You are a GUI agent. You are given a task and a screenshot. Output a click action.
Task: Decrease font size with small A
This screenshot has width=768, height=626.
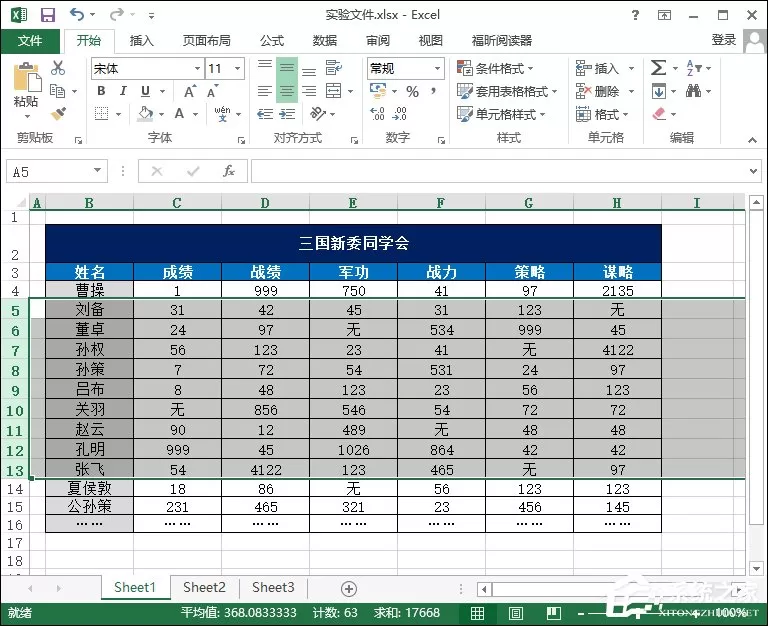(213, 91)
